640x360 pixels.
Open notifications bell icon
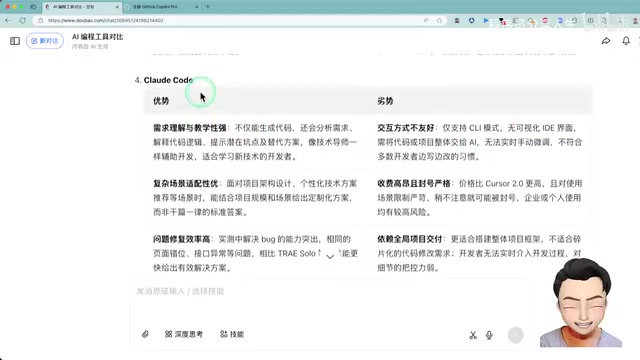[626, 41]
